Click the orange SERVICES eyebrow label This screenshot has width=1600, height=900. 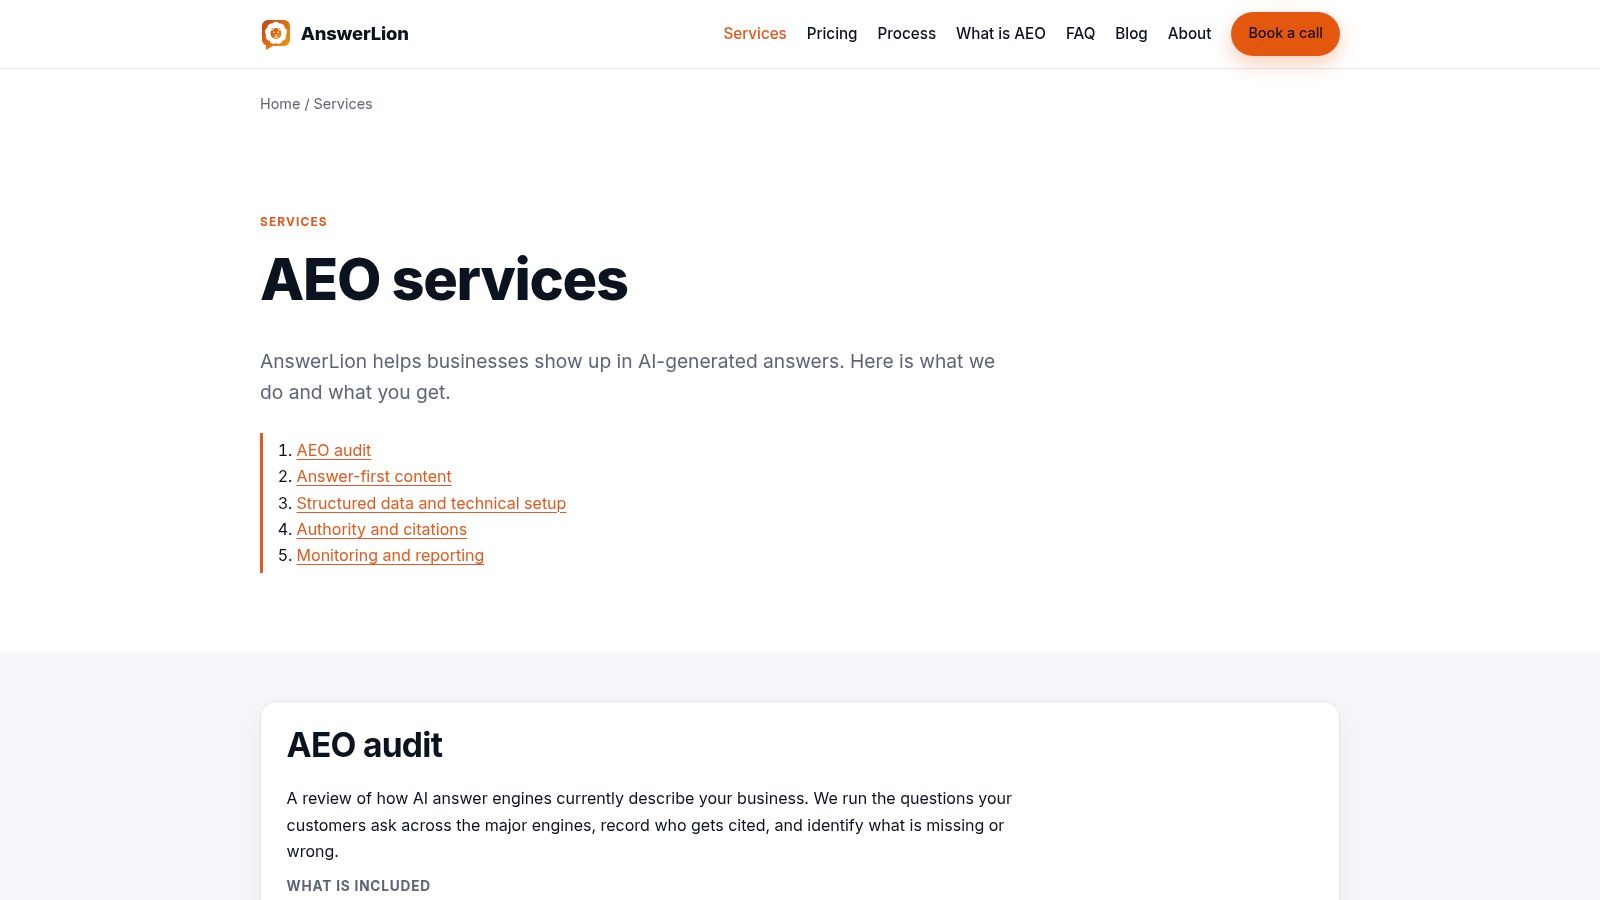[293, 222]
